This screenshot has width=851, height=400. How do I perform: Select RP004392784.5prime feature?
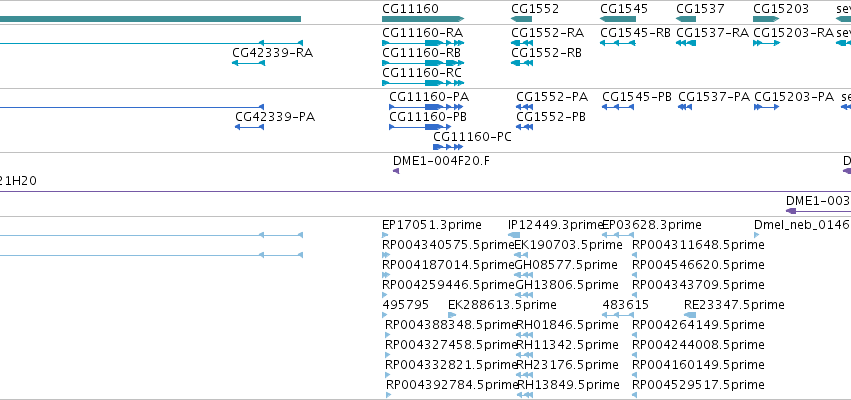point(453,385)
